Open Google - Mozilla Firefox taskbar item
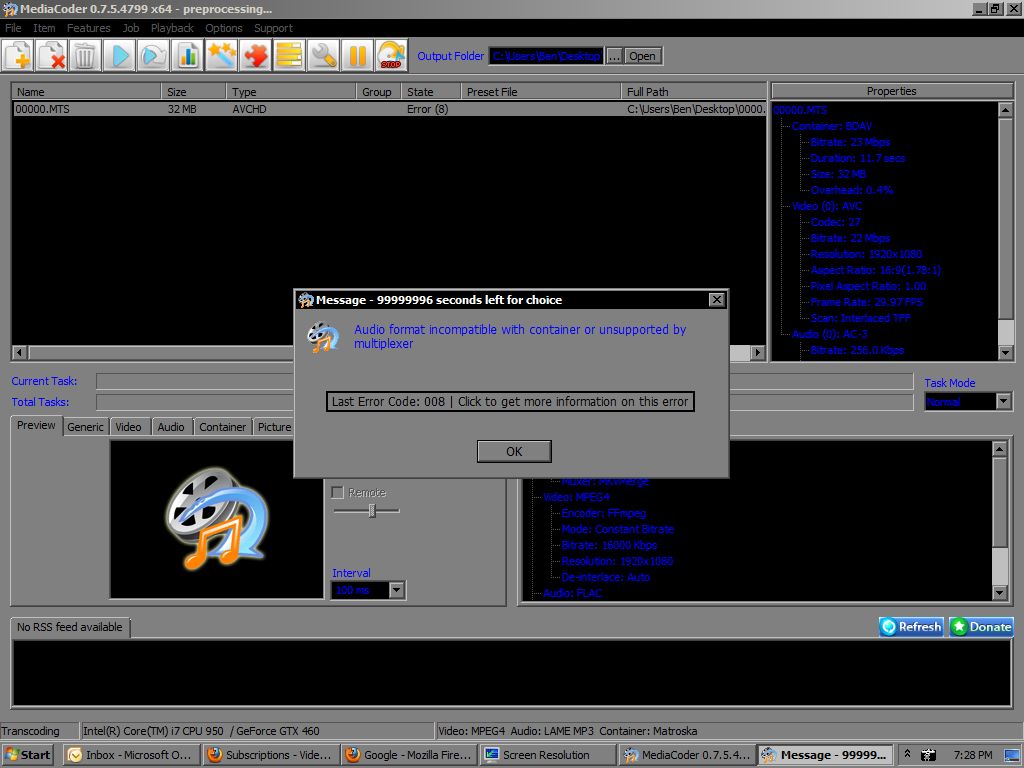This screenshot has width=1024, height=768. (x=409, y=755)
